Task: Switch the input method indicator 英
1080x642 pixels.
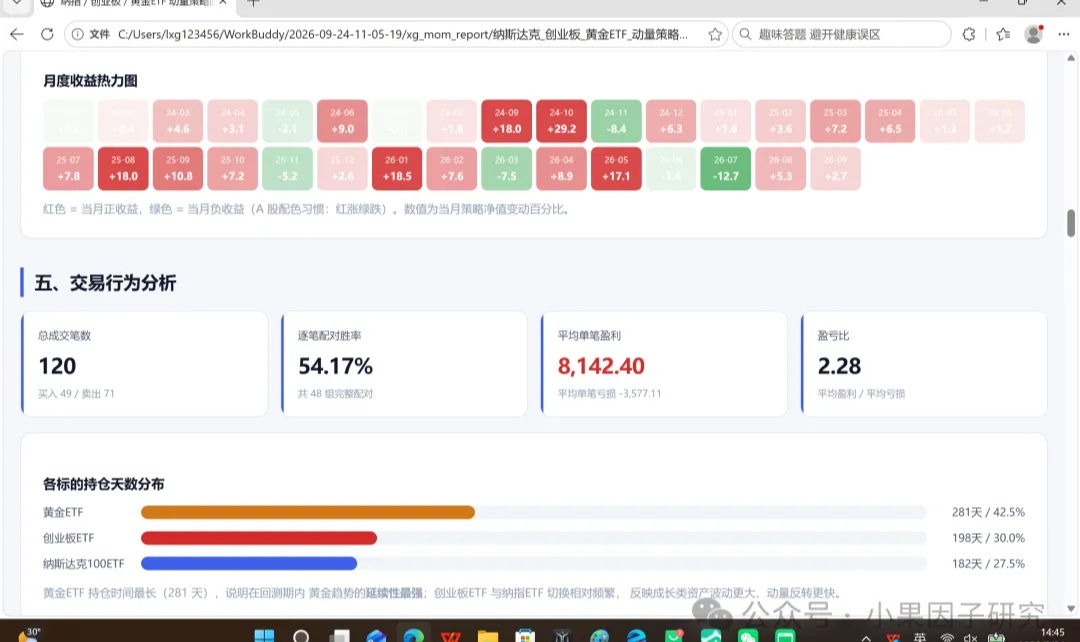Action: [920, 637]
